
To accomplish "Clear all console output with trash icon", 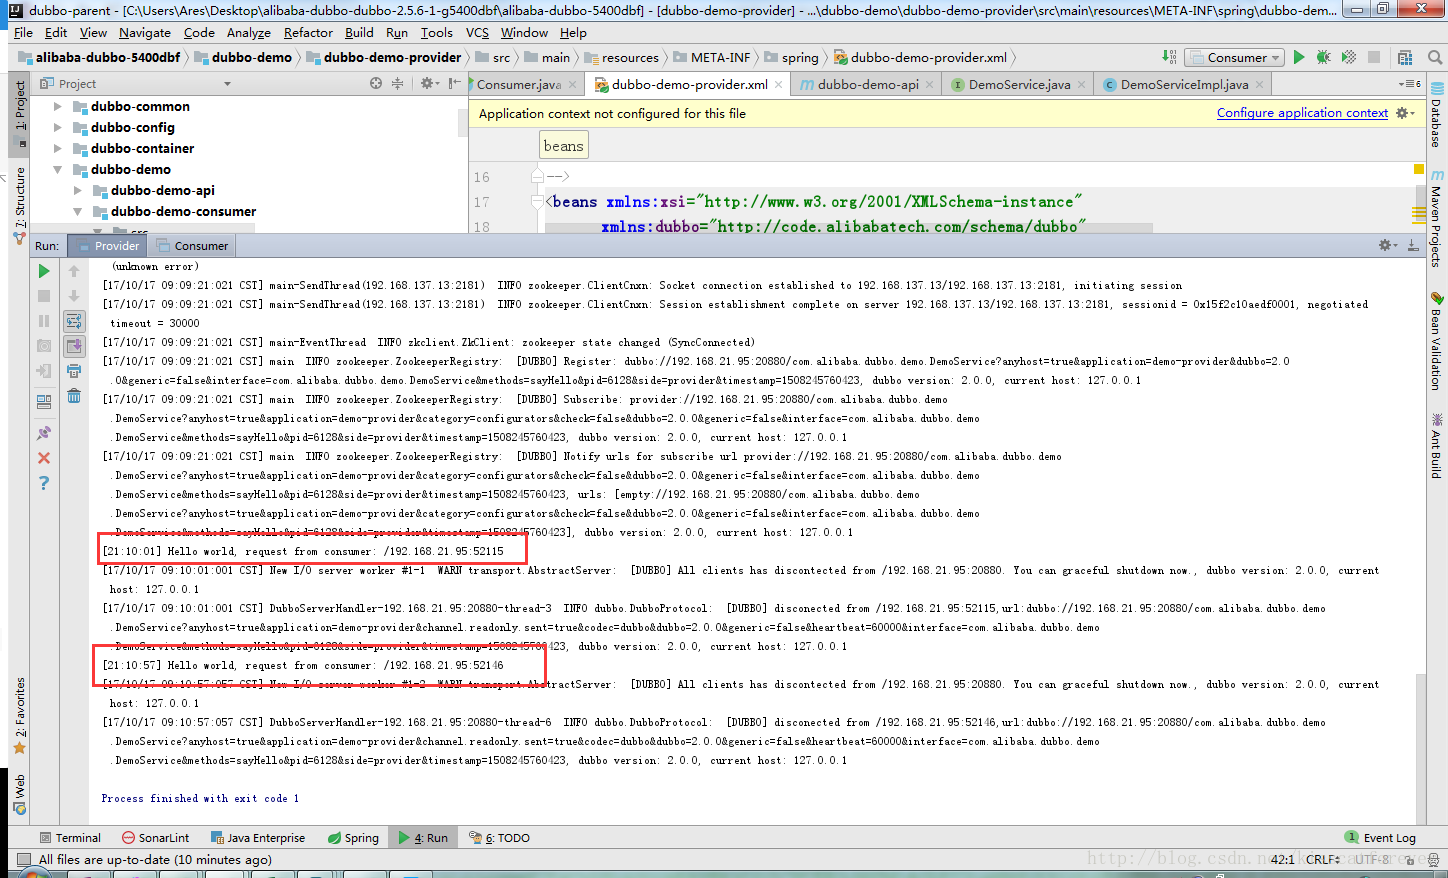I will tap(74, 396).
